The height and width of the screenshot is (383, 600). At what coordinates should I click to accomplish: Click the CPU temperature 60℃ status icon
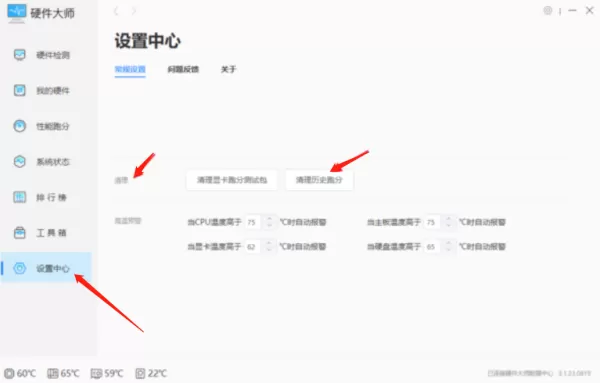point(9,373)
